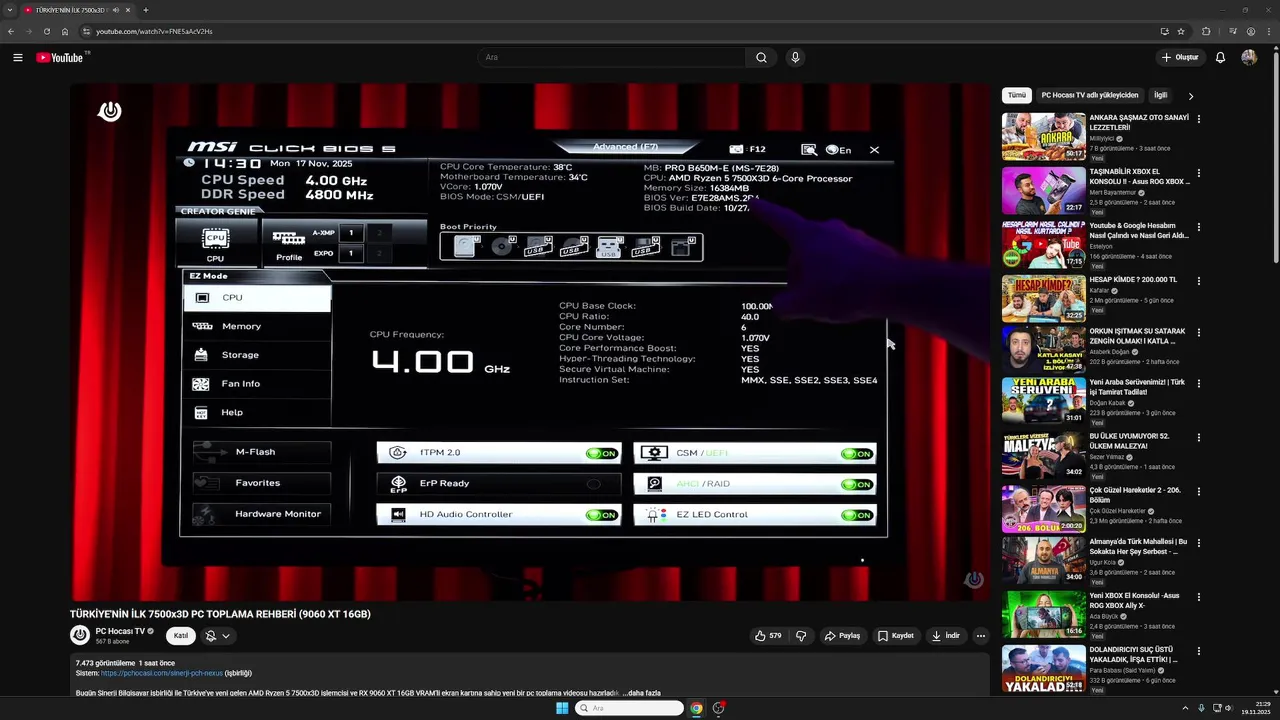Image resolution: width=1280 pixels, height=720 pixels.
Task: Open Taşınabilir Xbox El Konsolu video thumbnail
Action: click(1044, 190)
